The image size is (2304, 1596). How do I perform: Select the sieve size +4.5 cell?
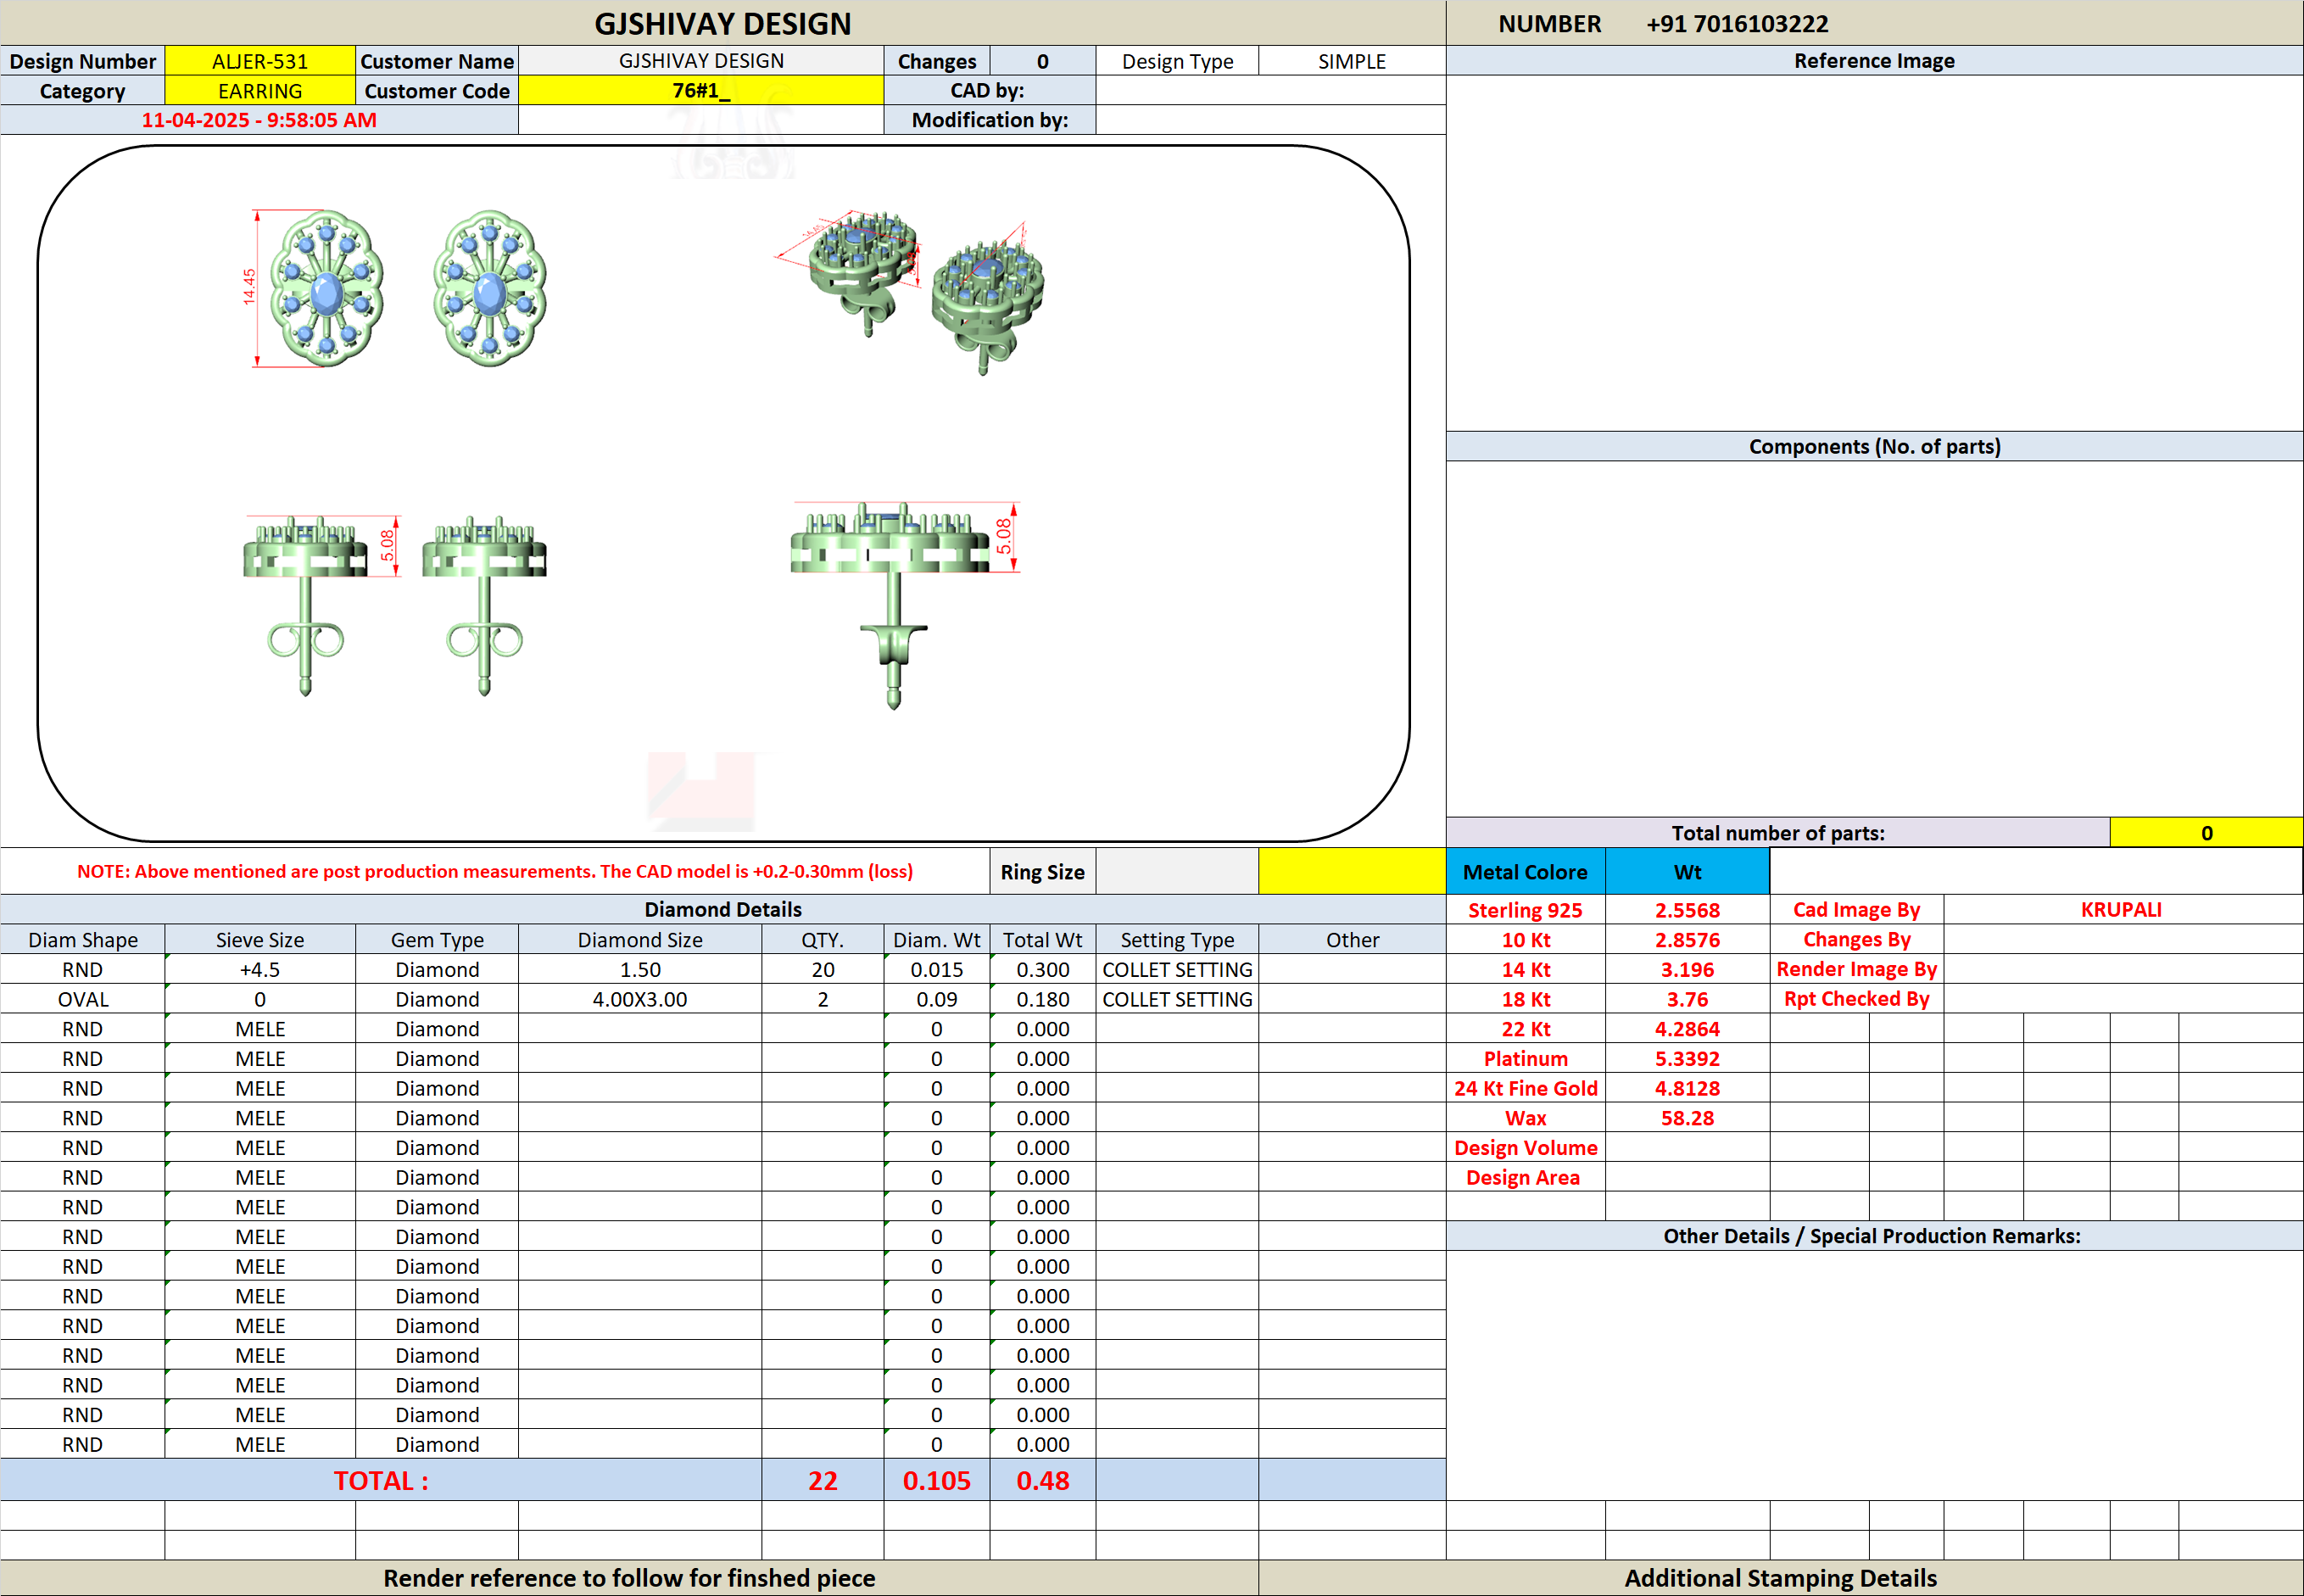260,970
